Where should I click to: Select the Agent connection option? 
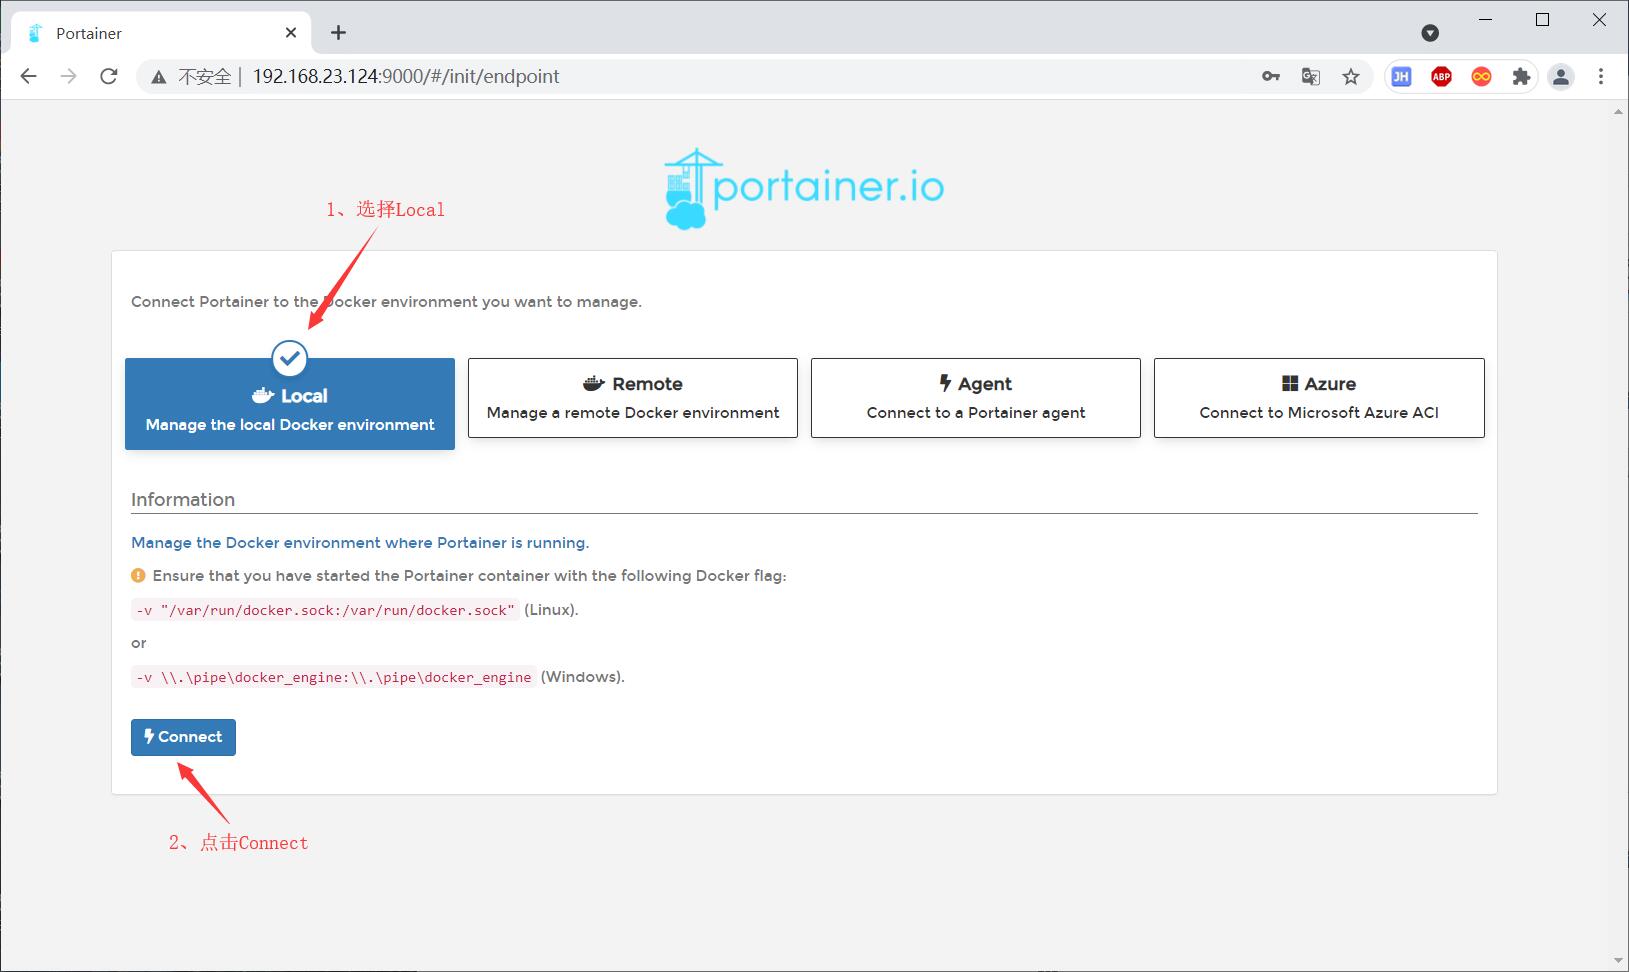point(975,397)
